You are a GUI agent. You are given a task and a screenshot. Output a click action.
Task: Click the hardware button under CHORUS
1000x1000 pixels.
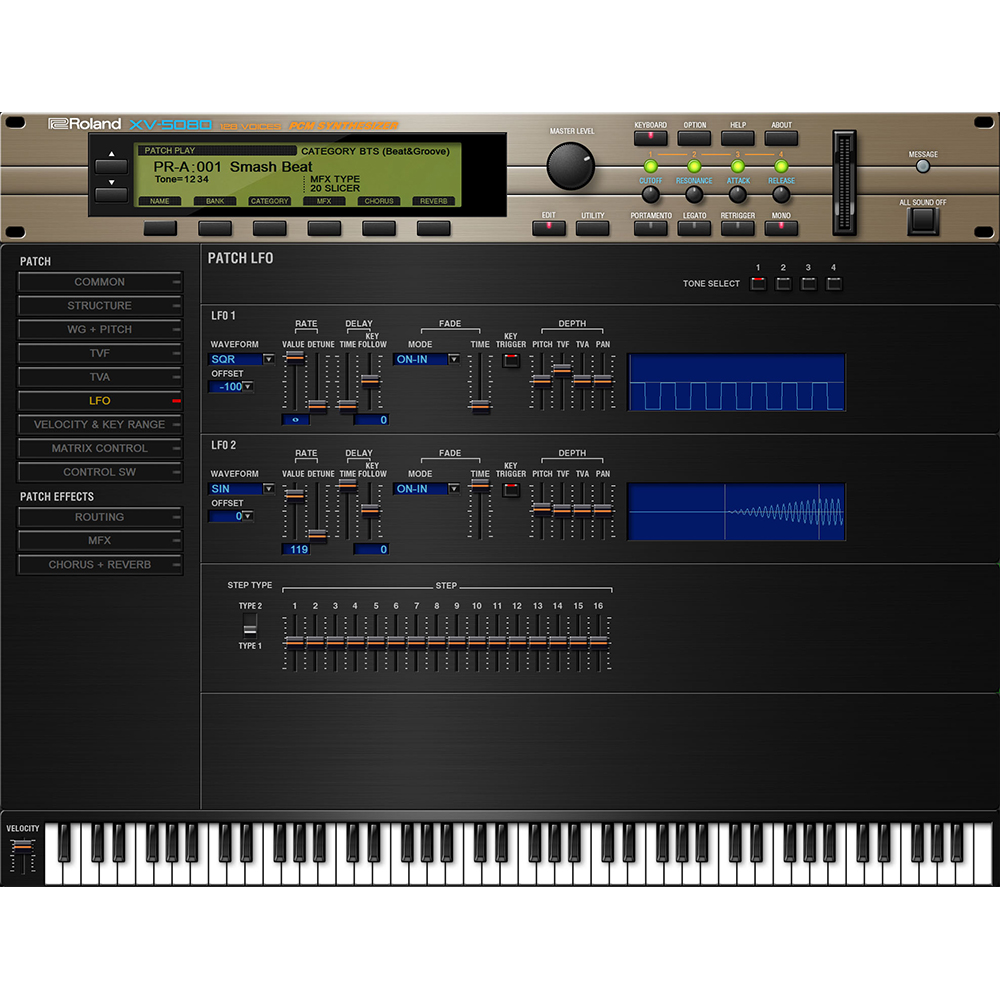379,228
